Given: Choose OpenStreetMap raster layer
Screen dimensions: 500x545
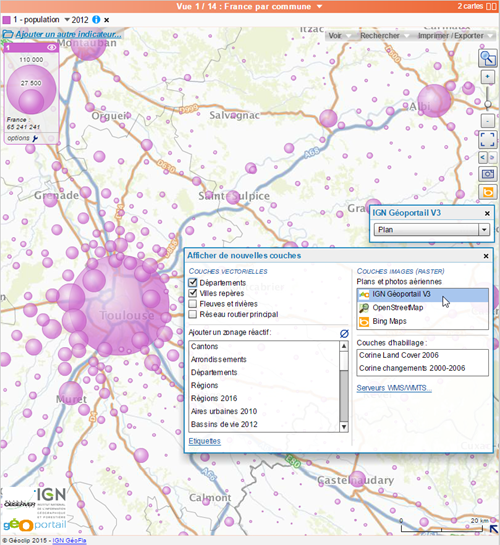Looking at the screenshot, I should click(x=423, y=308).
